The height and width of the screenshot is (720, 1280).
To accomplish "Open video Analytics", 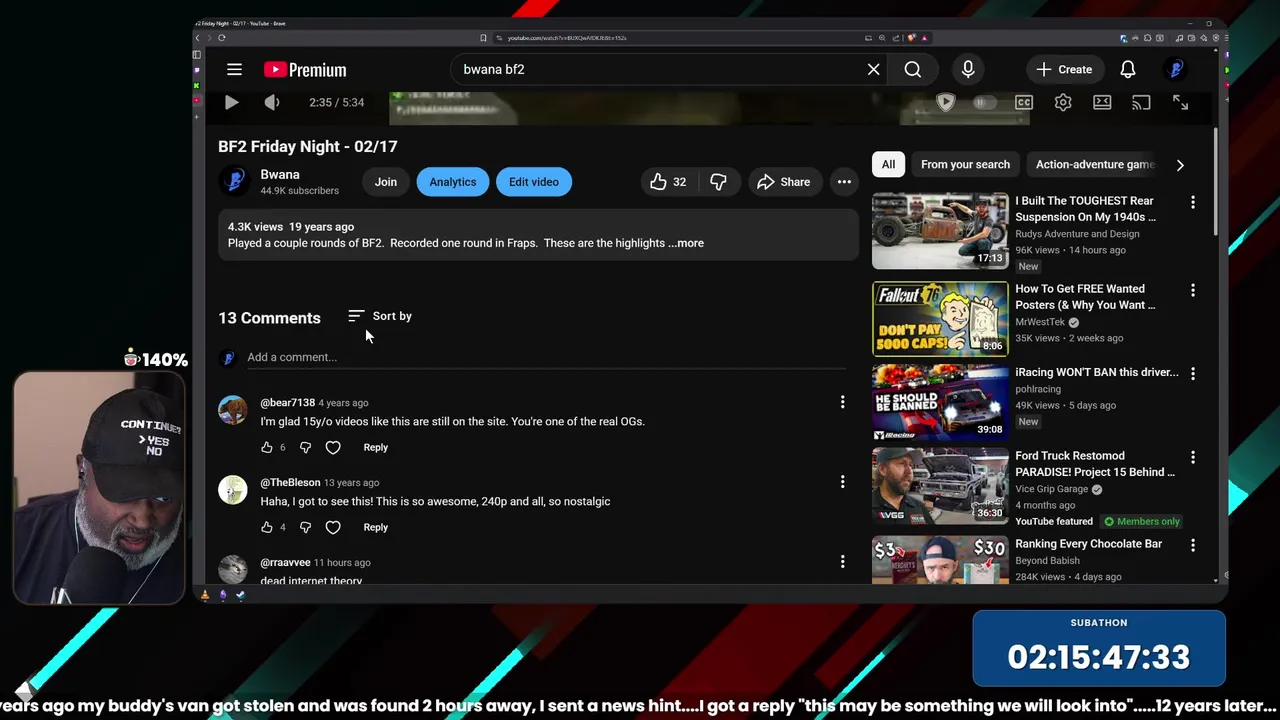I will [452, 182].
